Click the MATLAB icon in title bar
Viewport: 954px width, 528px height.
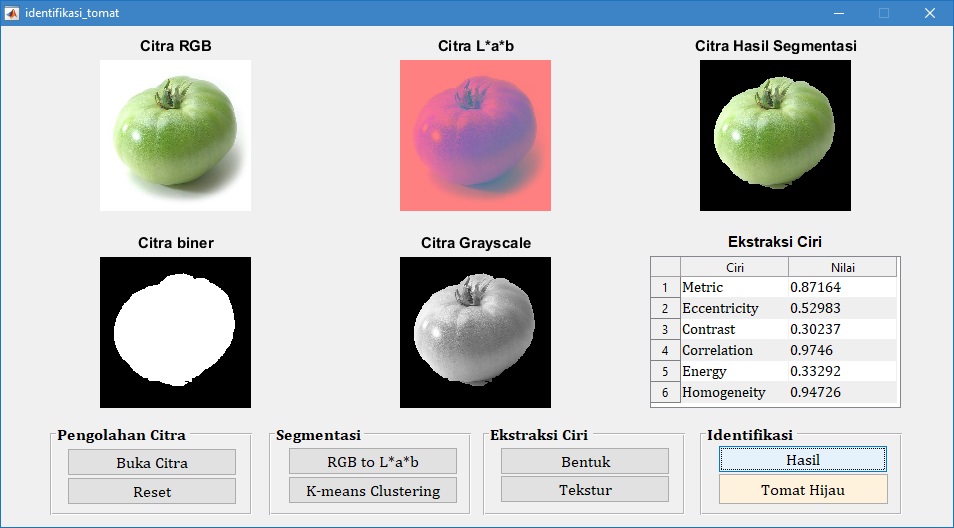click(12, 13)
